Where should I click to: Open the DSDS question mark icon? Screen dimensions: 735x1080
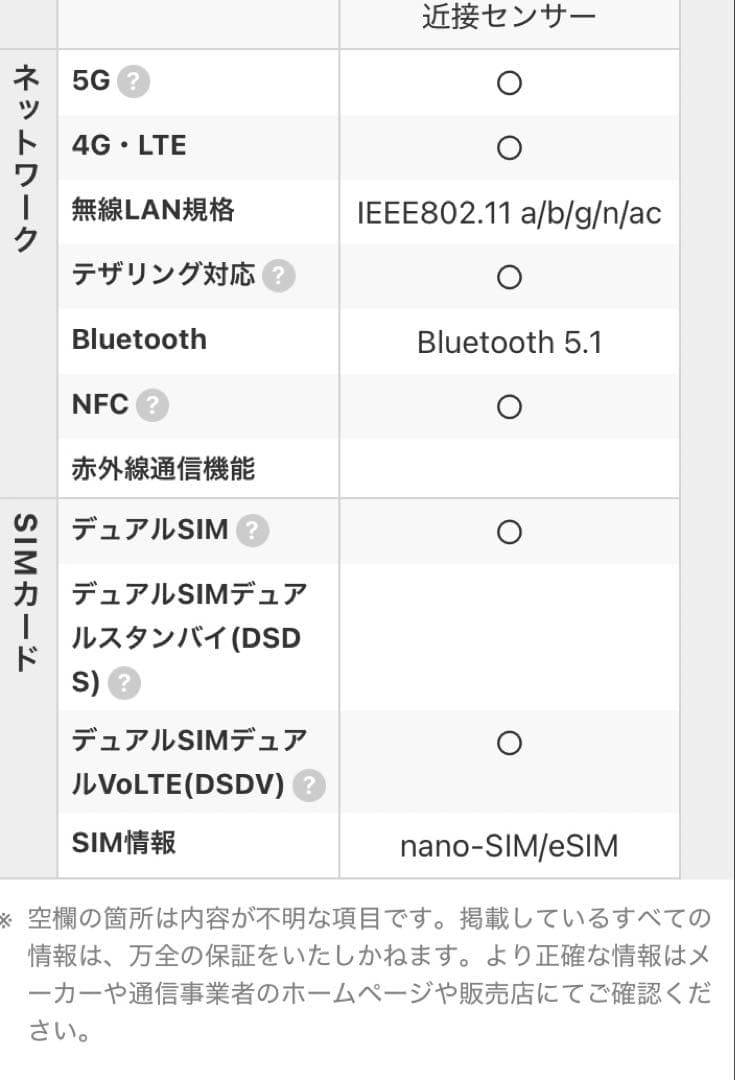click(124, 684)
